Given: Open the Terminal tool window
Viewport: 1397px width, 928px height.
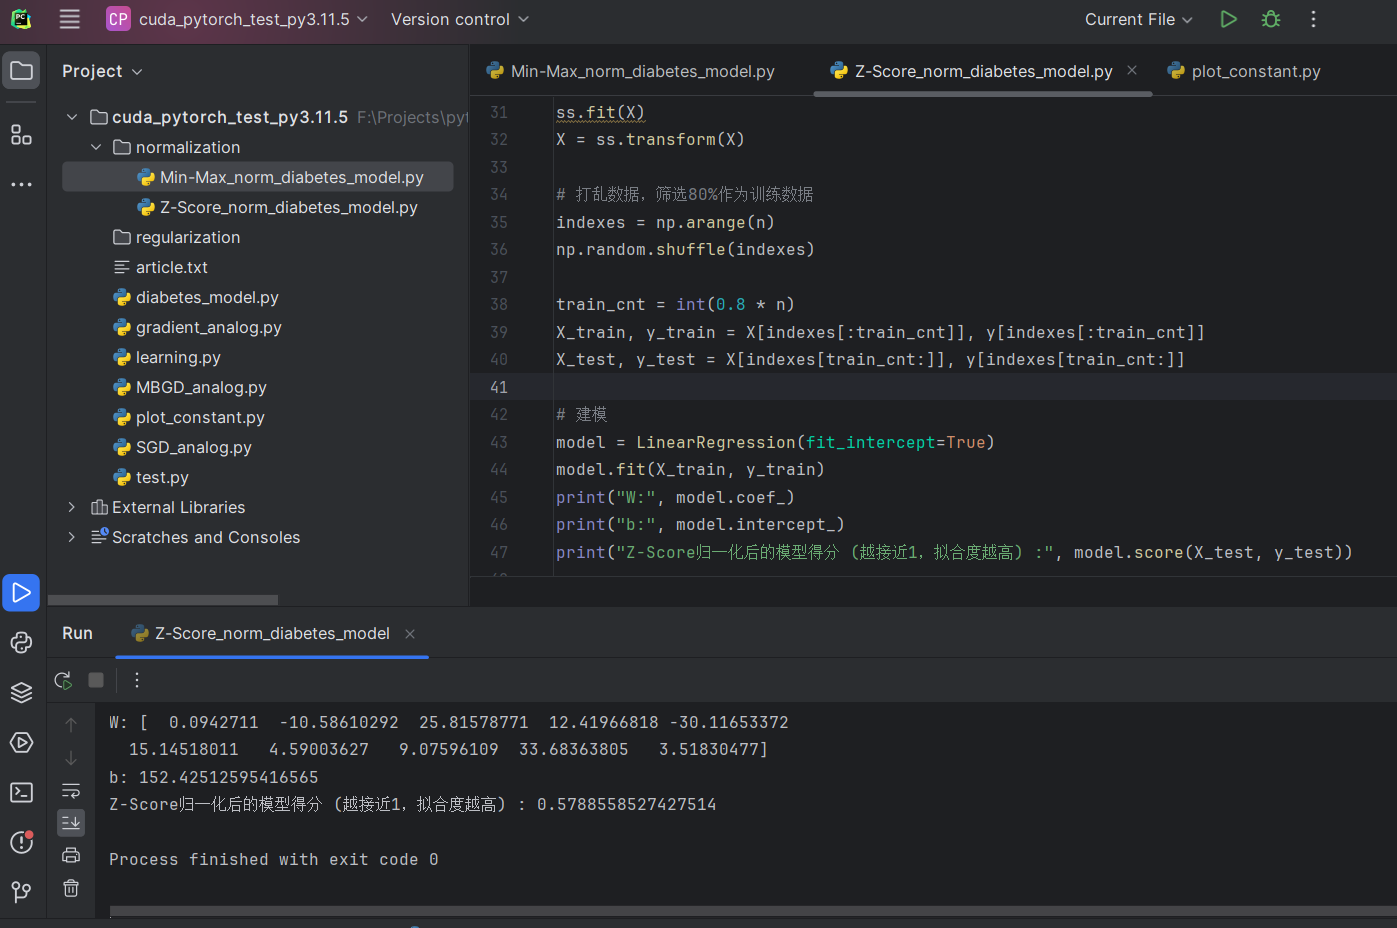Looking at the screenshot, I should pos(21,793).
